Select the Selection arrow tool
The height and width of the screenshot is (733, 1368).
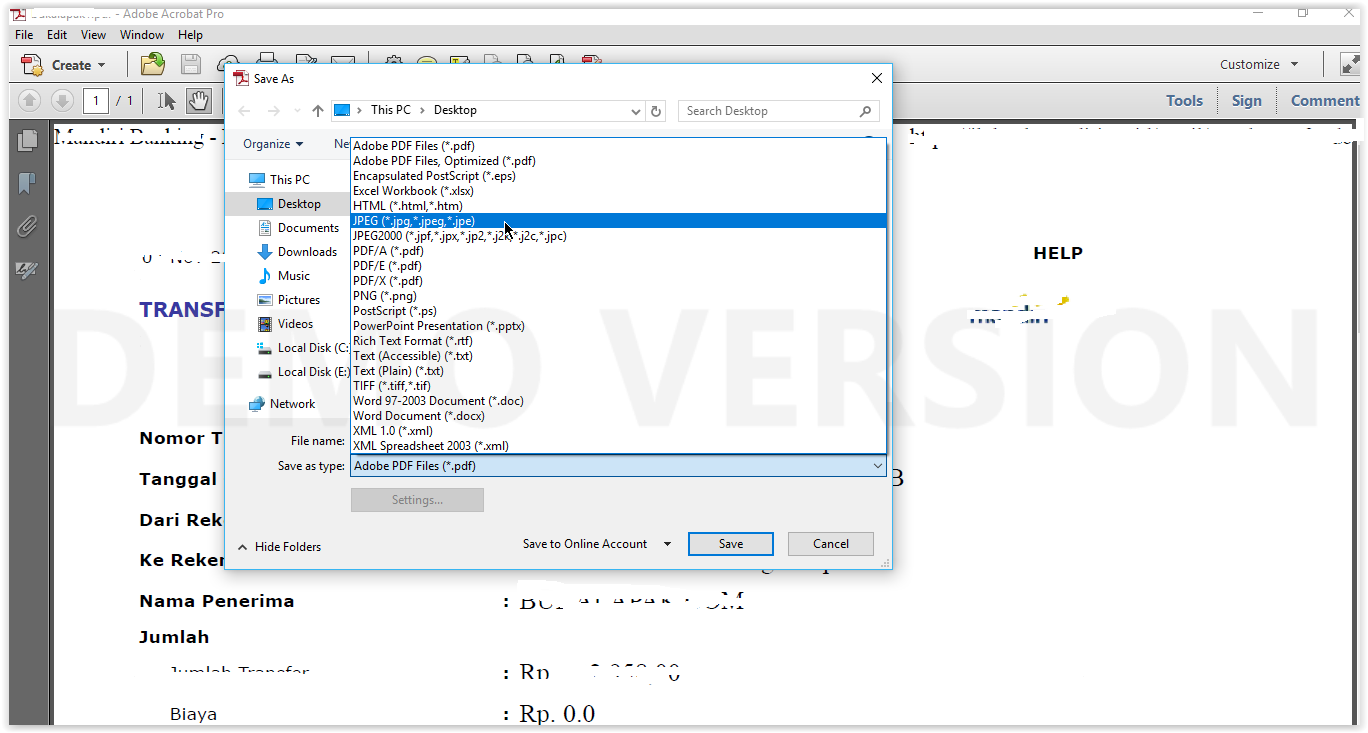click(x=168, y=100)
